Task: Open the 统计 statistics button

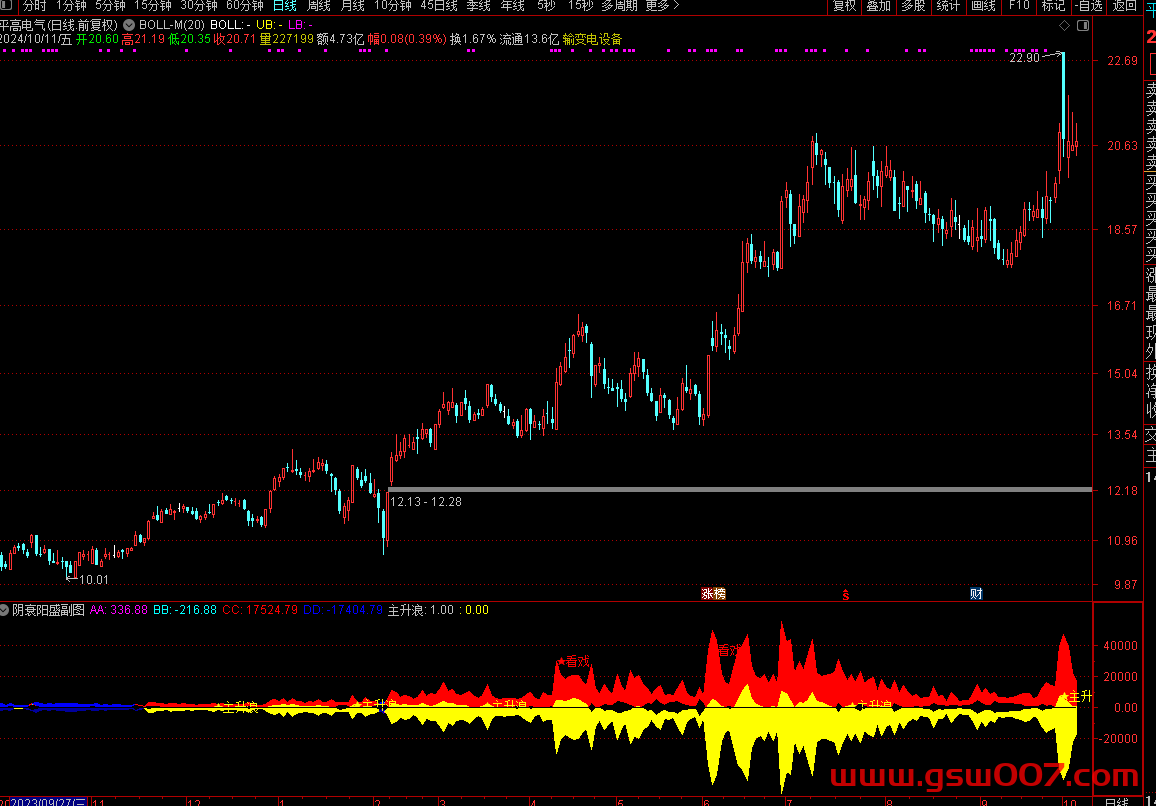Action: click(948, 6)
